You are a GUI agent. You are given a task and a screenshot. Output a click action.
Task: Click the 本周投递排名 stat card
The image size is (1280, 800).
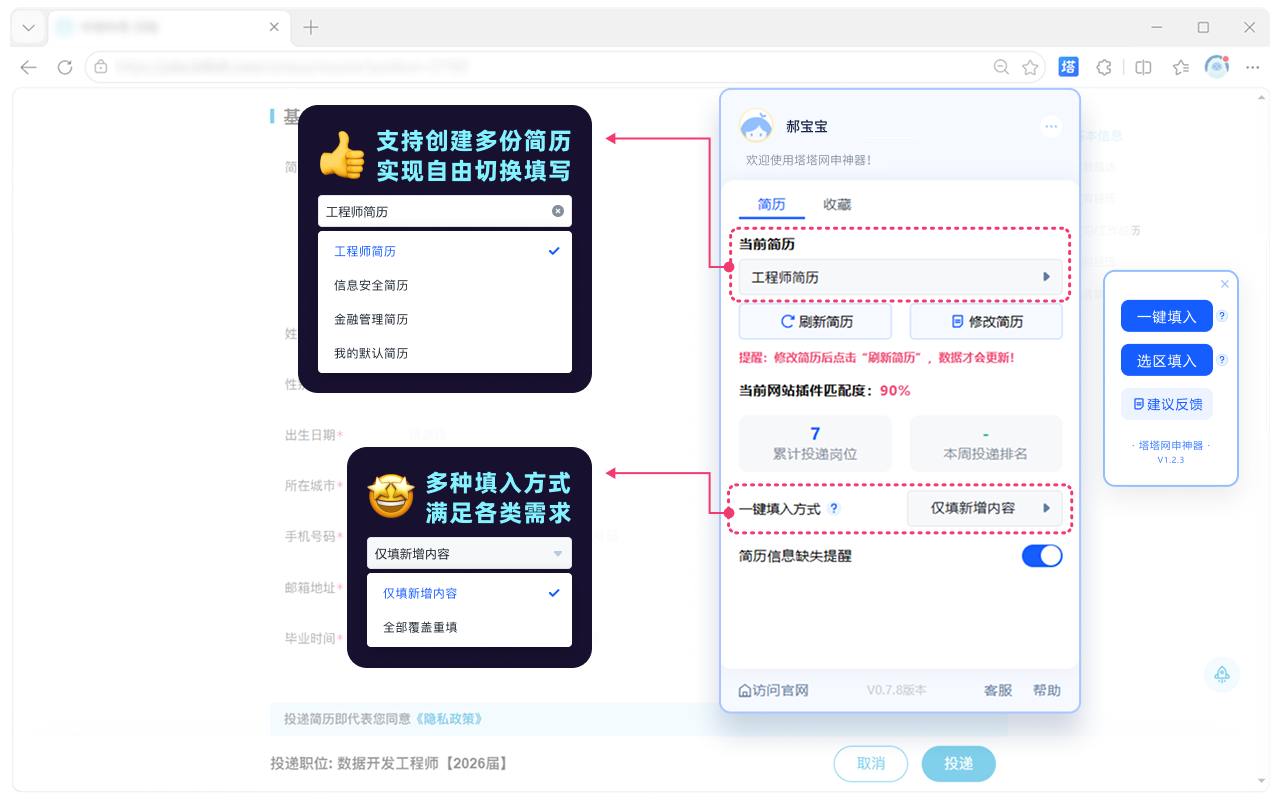click(986, 444)
